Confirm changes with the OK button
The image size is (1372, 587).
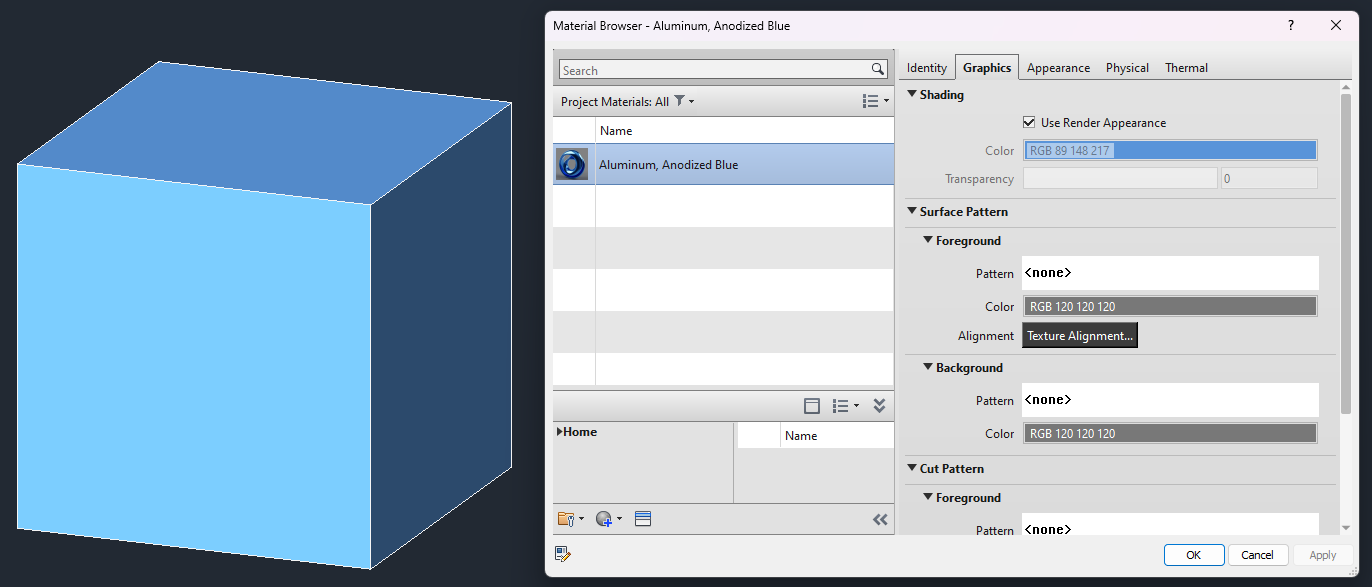click(x=1194, y=554)
